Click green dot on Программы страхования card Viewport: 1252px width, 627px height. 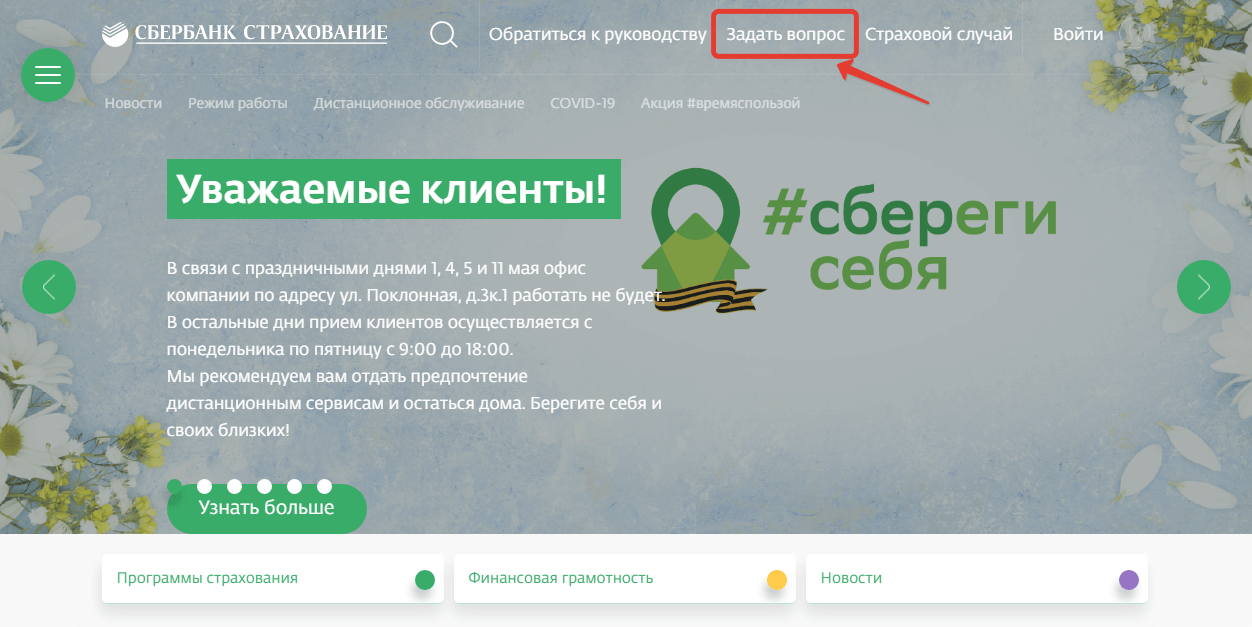pos(425,579)
